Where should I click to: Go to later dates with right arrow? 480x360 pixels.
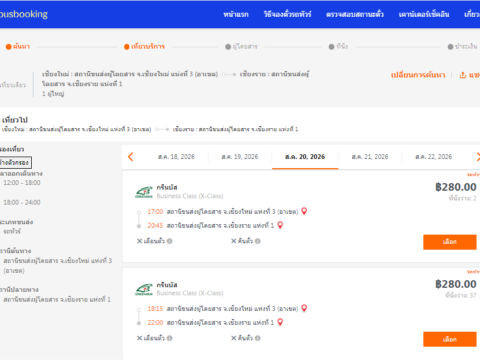click(478, 157)
